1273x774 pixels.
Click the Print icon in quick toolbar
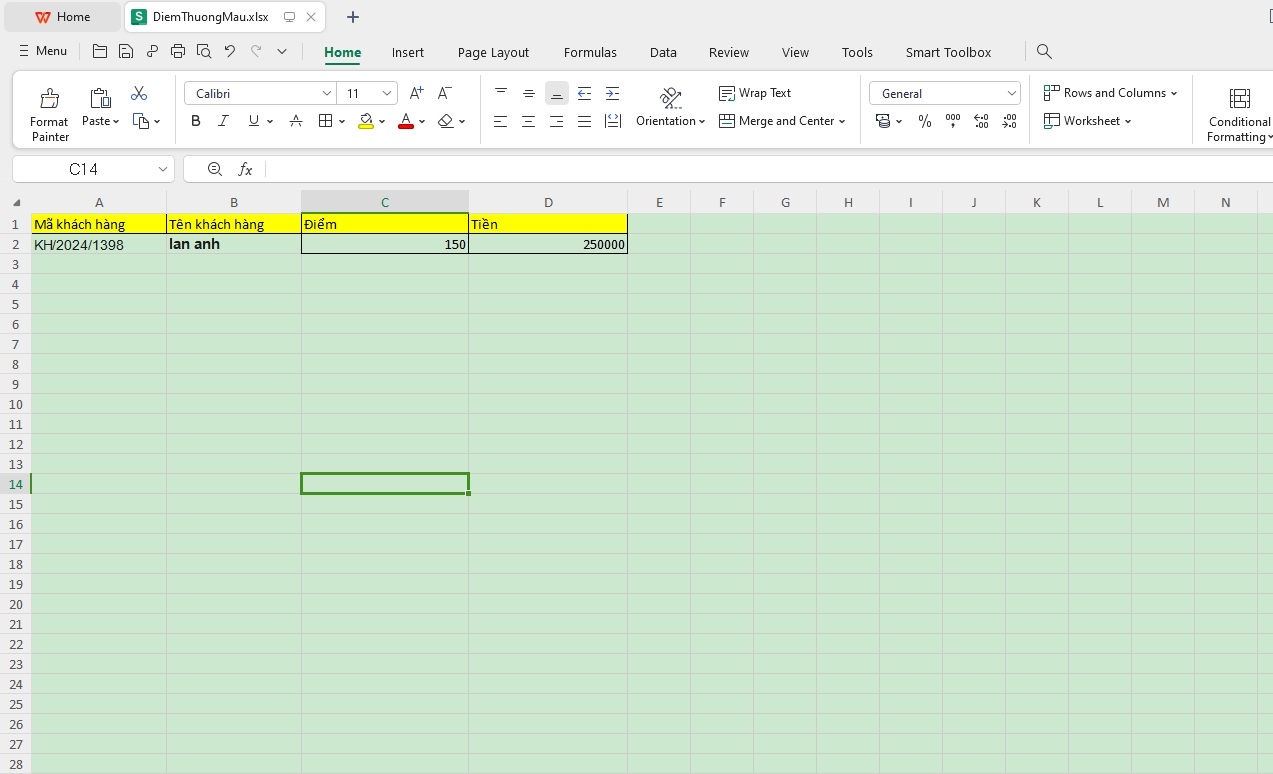pyautogui.click(x=178, y=52)
